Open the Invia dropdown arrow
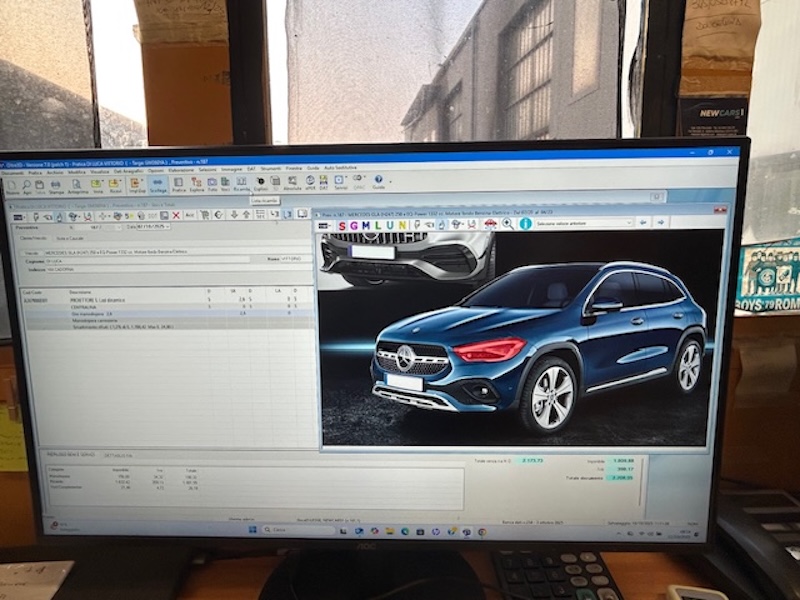The height and width of the screenshot is (600, 800). tap(103, 183)
